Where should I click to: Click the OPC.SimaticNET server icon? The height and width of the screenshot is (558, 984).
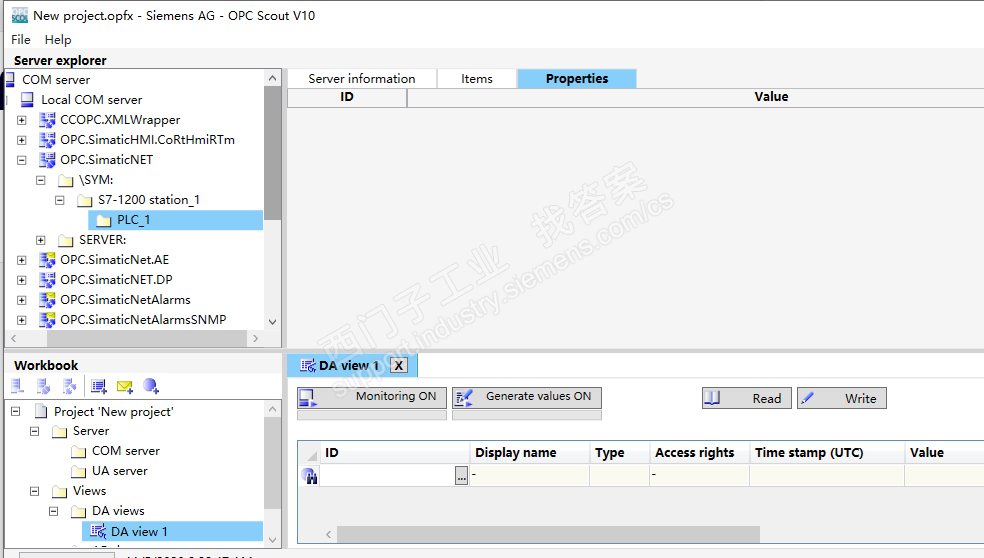(47, 160)
